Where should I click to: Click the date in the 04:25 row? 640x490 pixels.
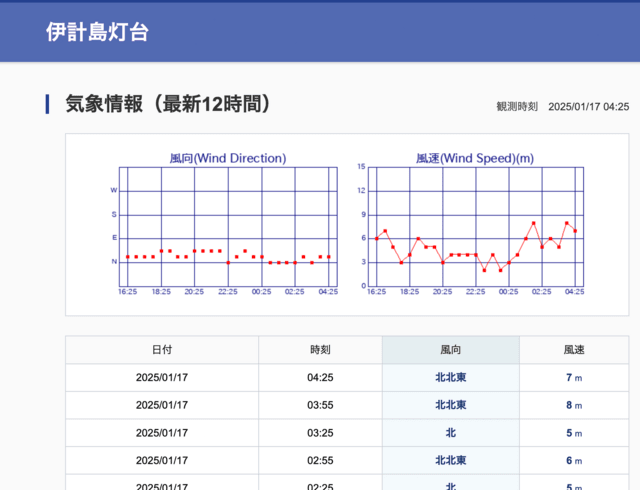pos(162,377)
